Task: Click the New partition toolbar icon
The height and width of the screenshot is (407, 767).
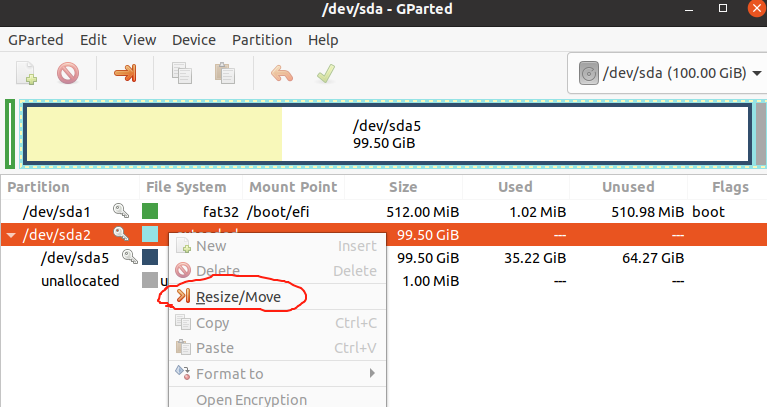Action: pos(26,73)
